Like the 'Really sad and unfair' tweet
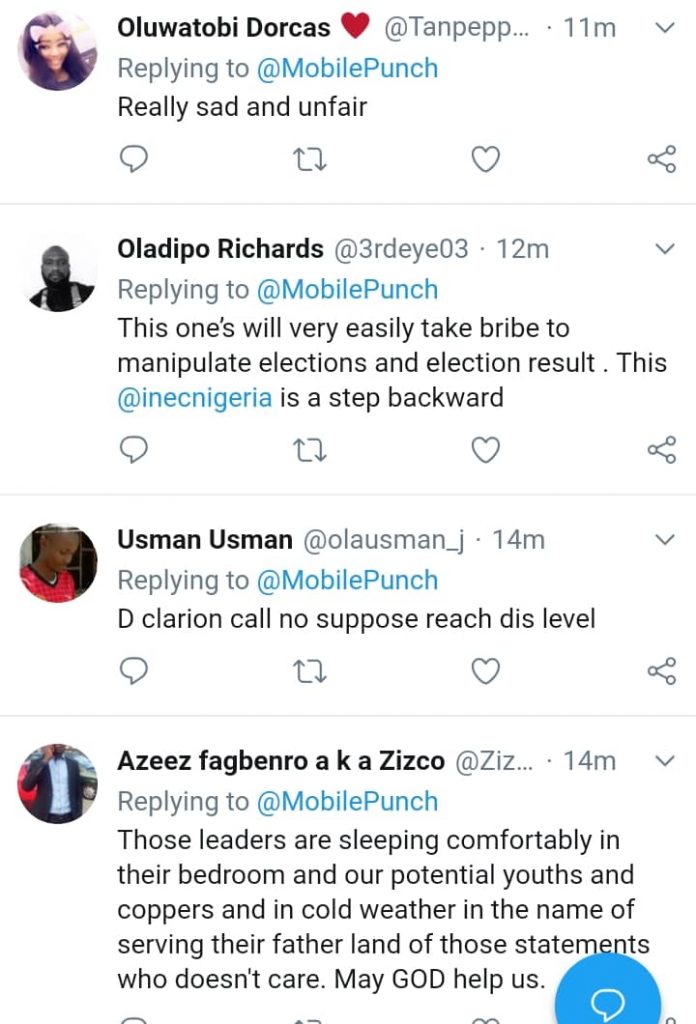Screen dimensions: 696x1024 pos(485,159)
